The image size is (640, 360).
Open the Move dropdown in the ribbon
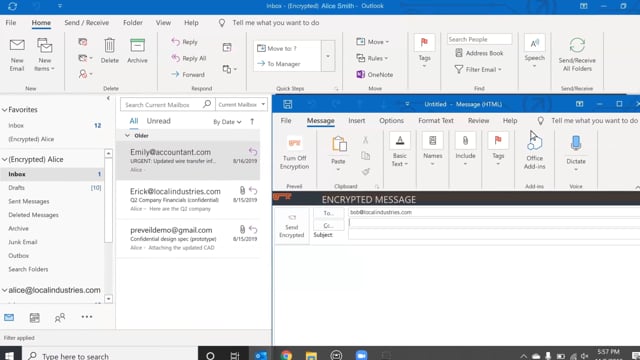pyautogui.click(x=373, y=42)
